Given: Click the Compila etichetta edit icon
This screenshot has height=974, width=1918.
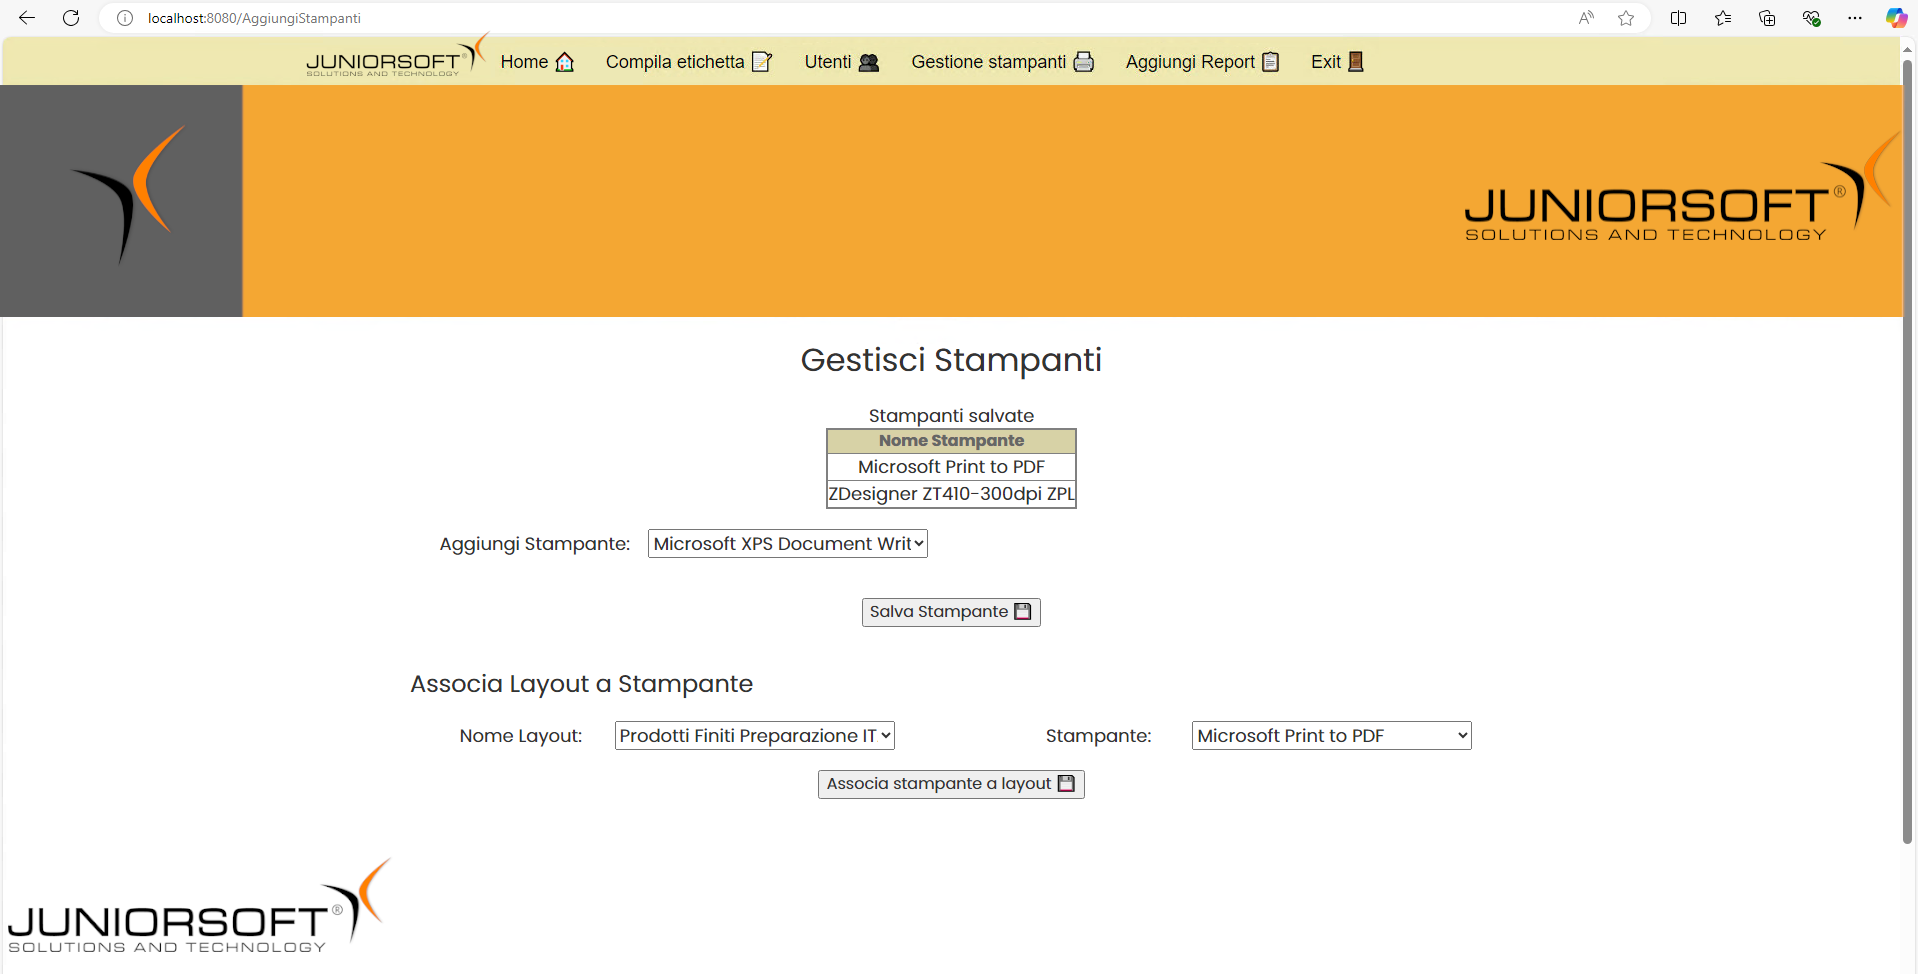Looking at the screenshot, I should point(762,62).
